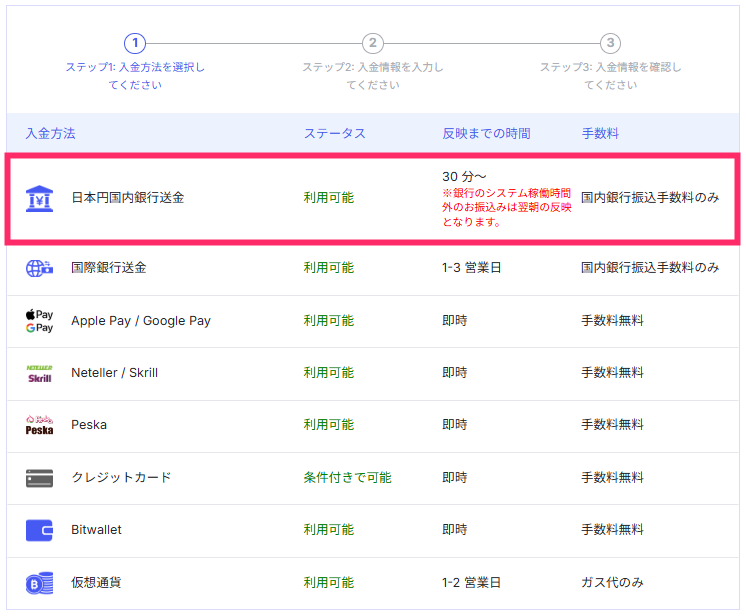This screenshot has width=746, height=616.
Task: Click the Neteller Skrill logo icon
Action: coord(39,374)
